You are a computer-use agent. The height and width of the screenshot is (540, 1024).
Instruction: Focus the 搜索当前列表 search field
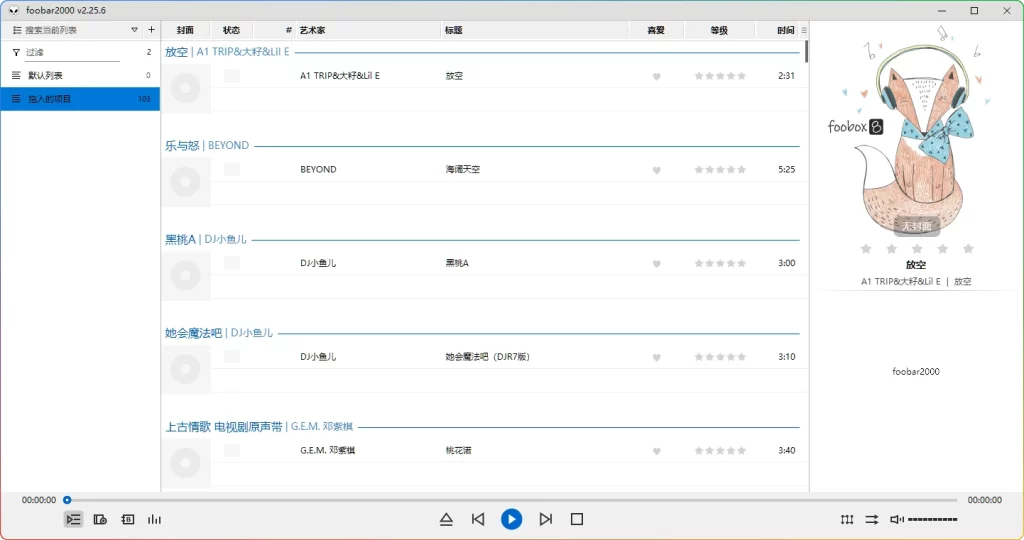coord(75,30)
